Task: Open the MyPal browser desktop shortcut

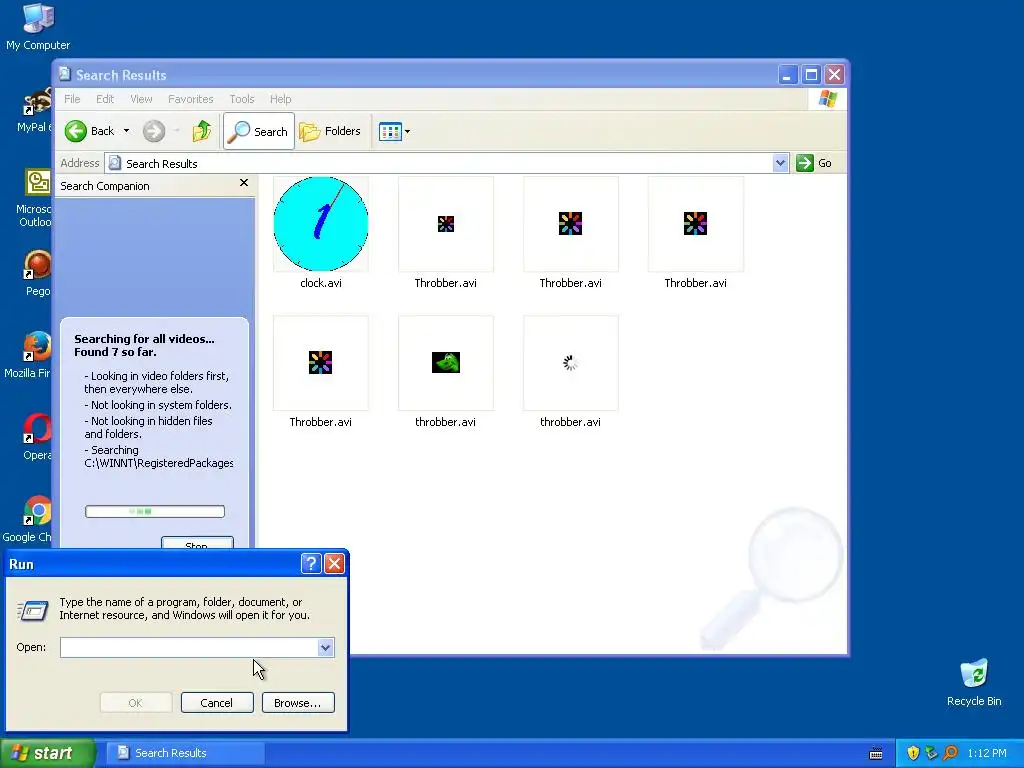Action: pos(36,110)
